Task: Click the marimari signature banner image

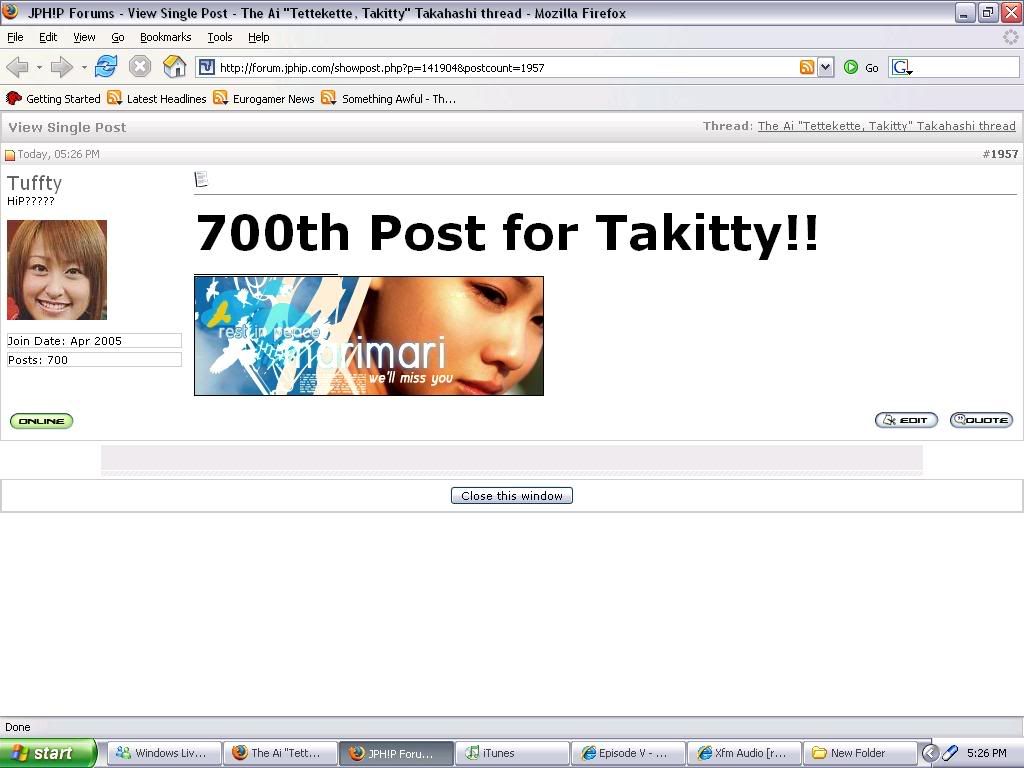Action: (x=369, y=336)
